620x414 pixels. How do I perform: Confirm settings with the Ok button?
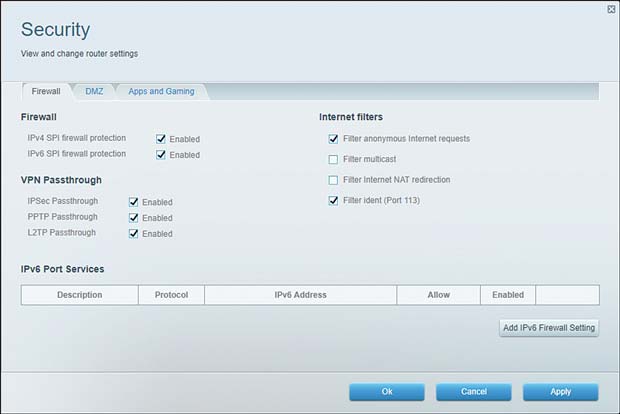point(387,391)
